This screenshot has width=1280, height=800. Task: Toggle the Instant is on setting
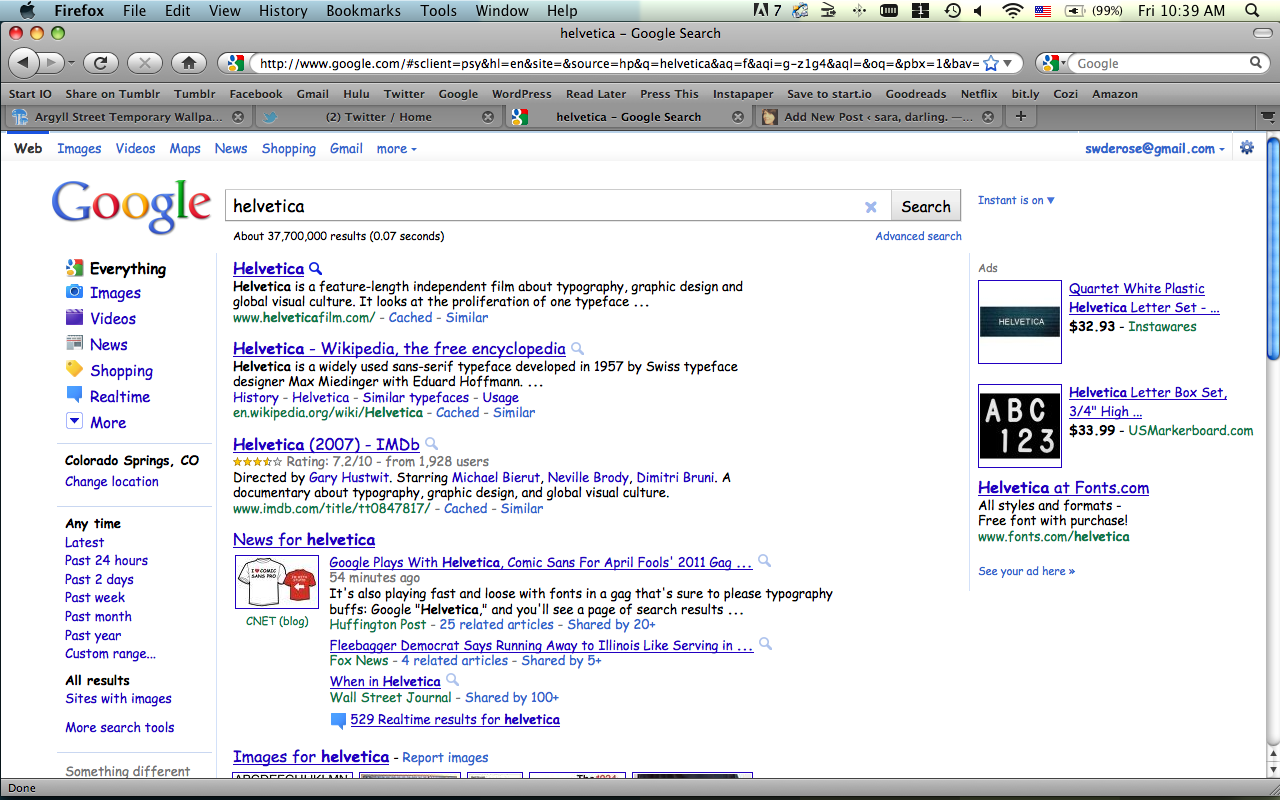(x=1016, y=200)
